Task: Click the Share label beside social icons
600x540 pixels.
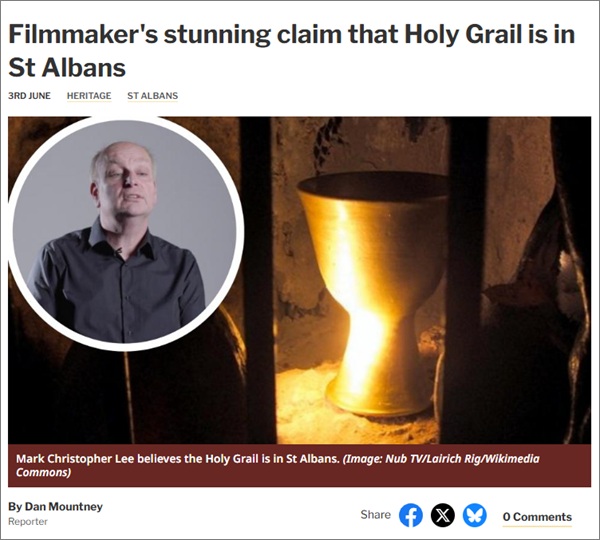Action: click(375, 515)
